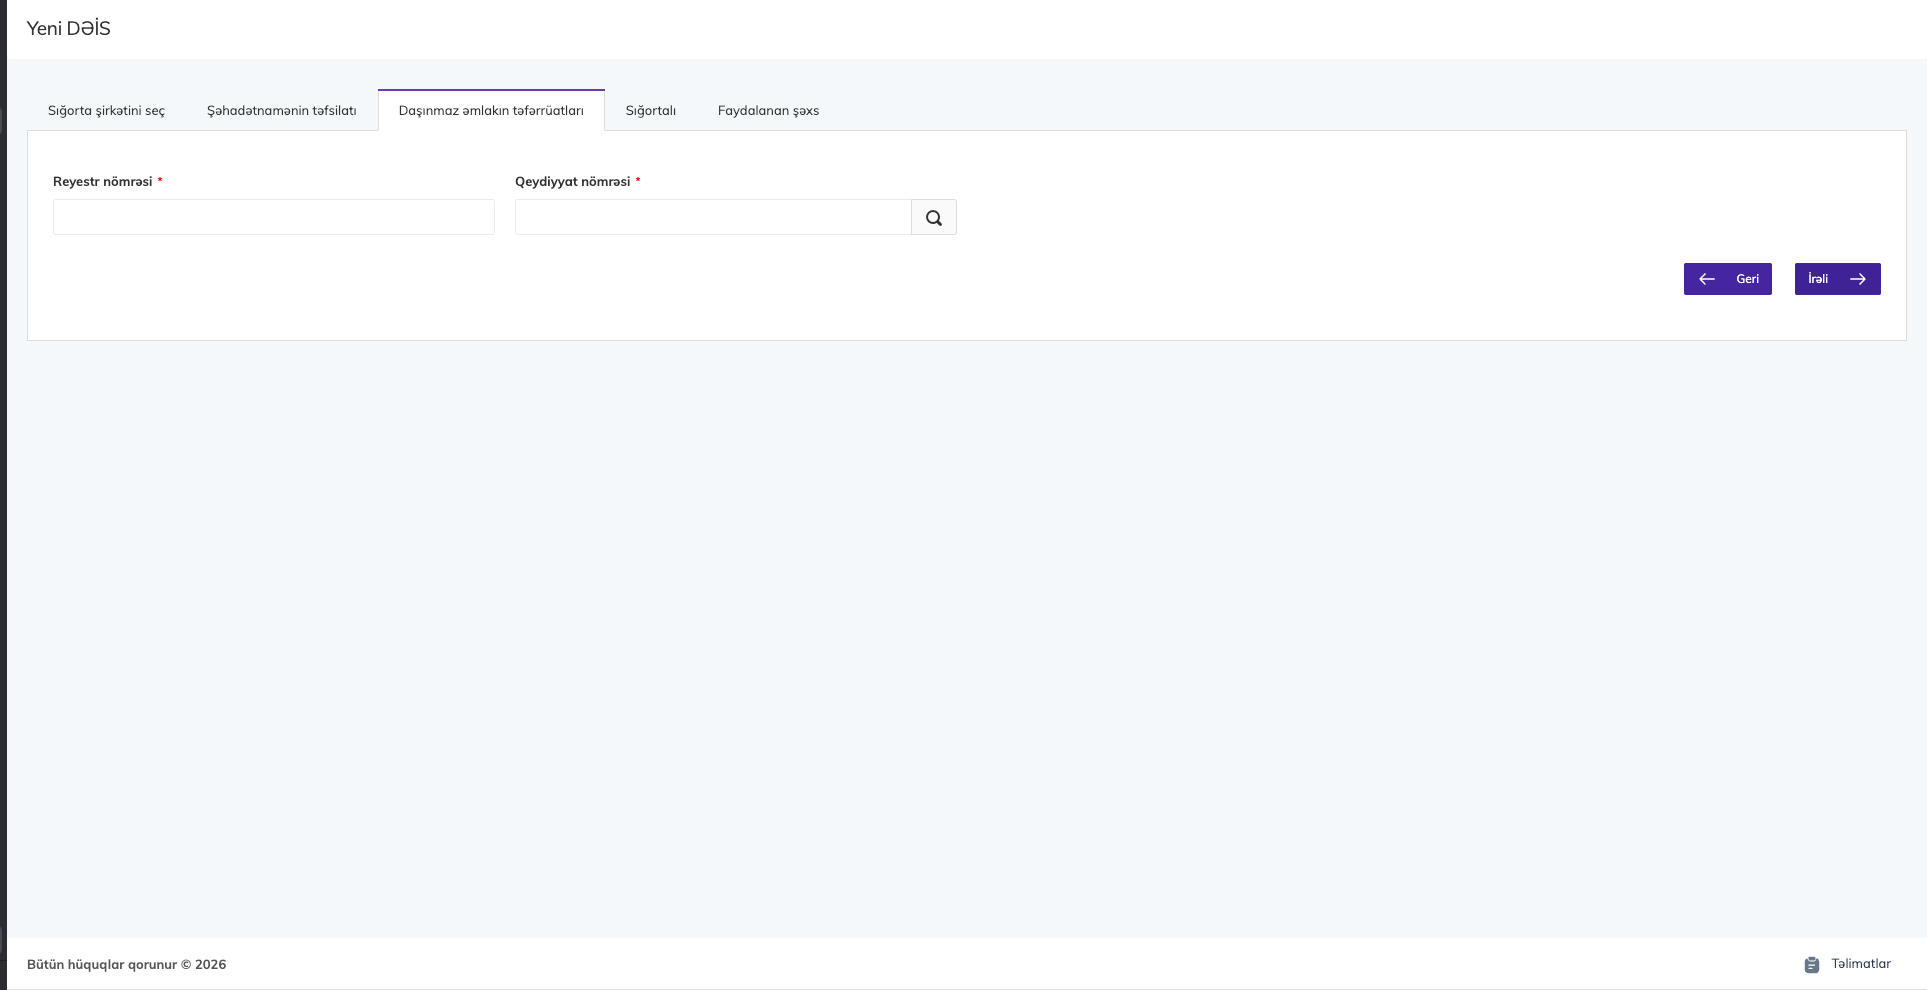1927x990 pixels.
Task: Open the Təlimatlar link text
Action: 1860,964
